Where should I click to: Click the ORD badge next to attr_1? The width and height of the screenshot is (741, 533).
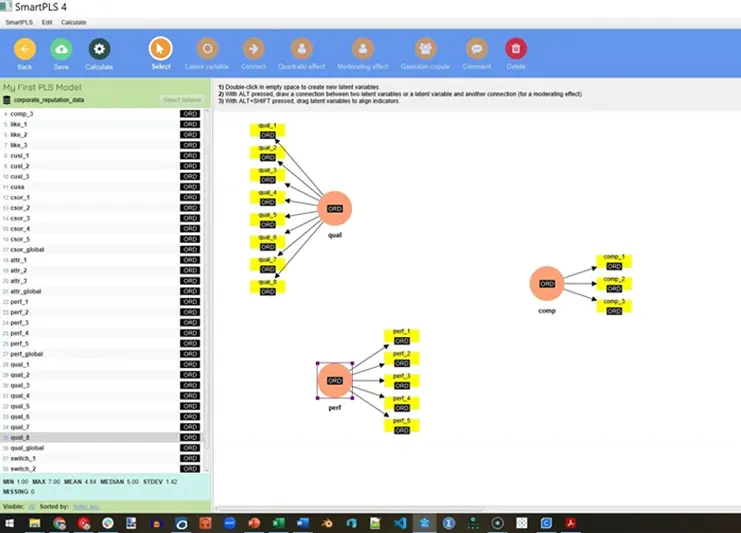[x=190, y=260]
